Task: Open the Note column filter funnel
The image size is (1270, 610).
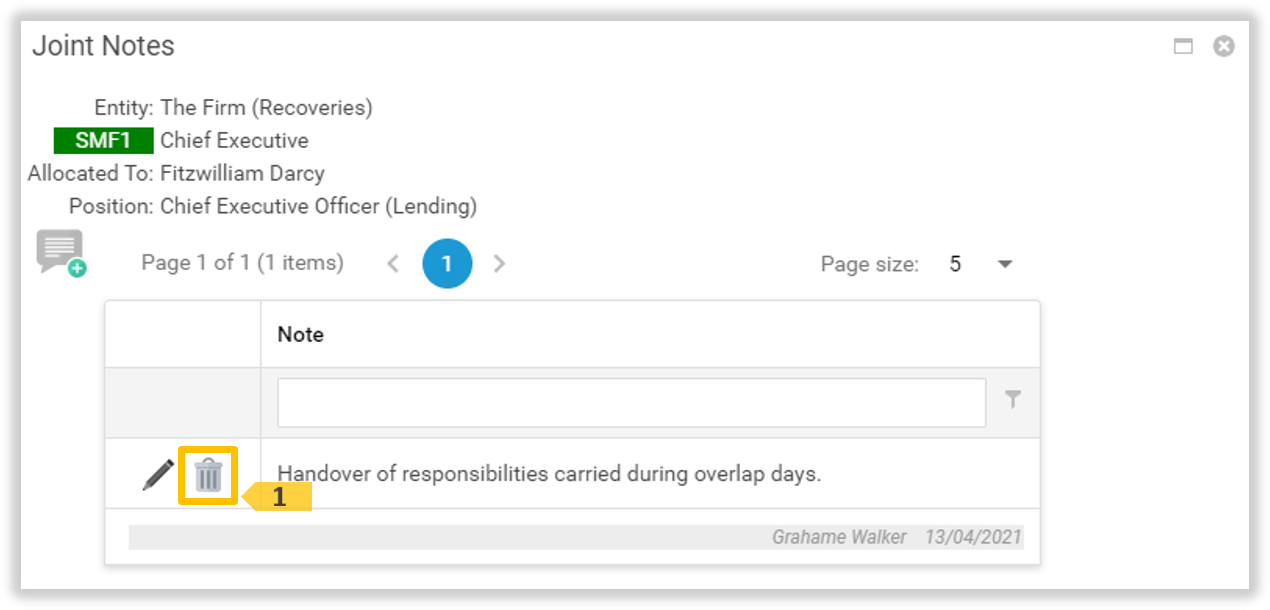Action: point(1013,400)
